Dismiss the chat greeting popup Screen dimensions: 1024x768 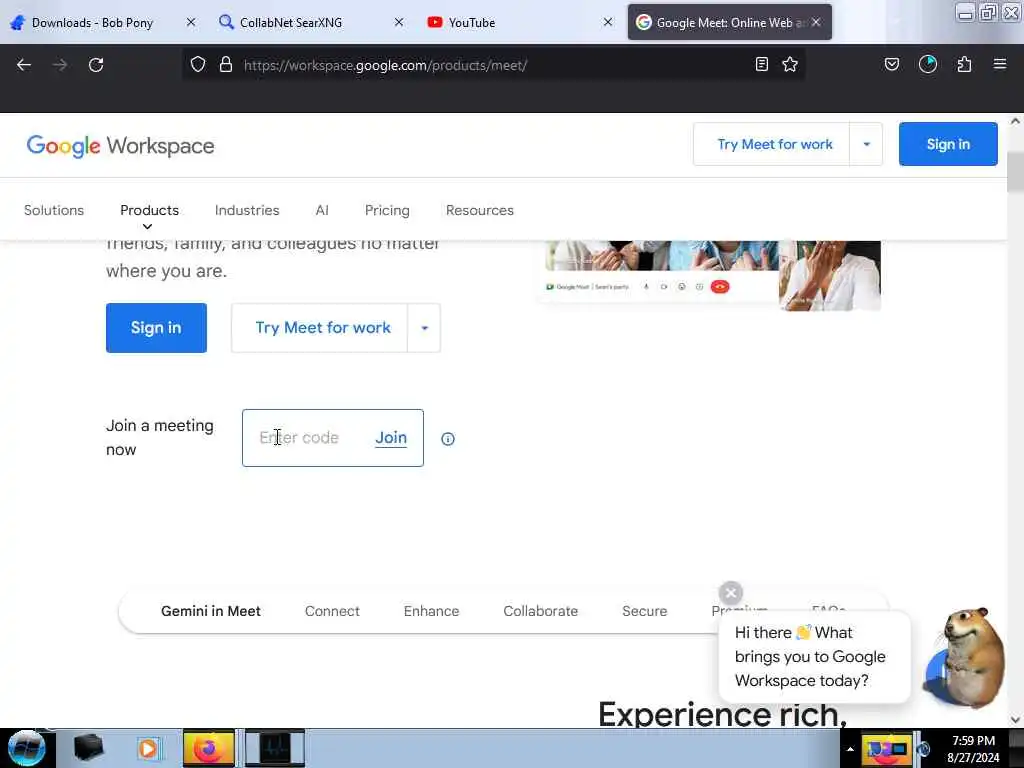pyautogui.click(x=731, y=593)
